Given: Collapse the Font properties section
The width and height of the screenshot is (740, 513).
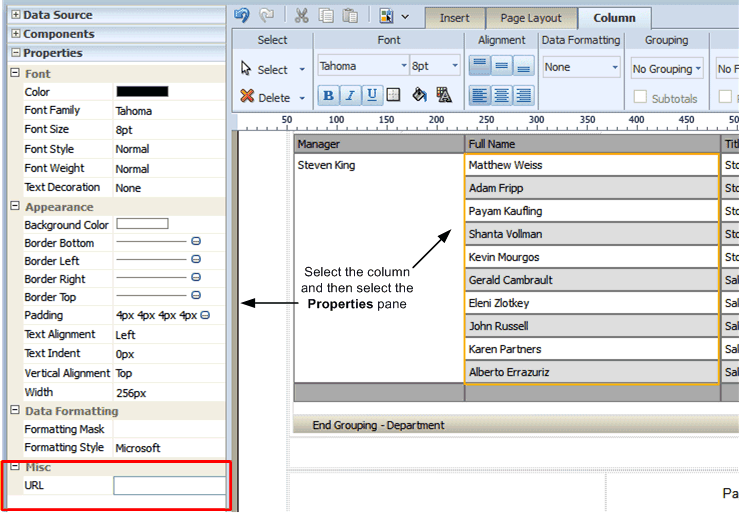Looking at the screenshot, I should tap(15, 73).
